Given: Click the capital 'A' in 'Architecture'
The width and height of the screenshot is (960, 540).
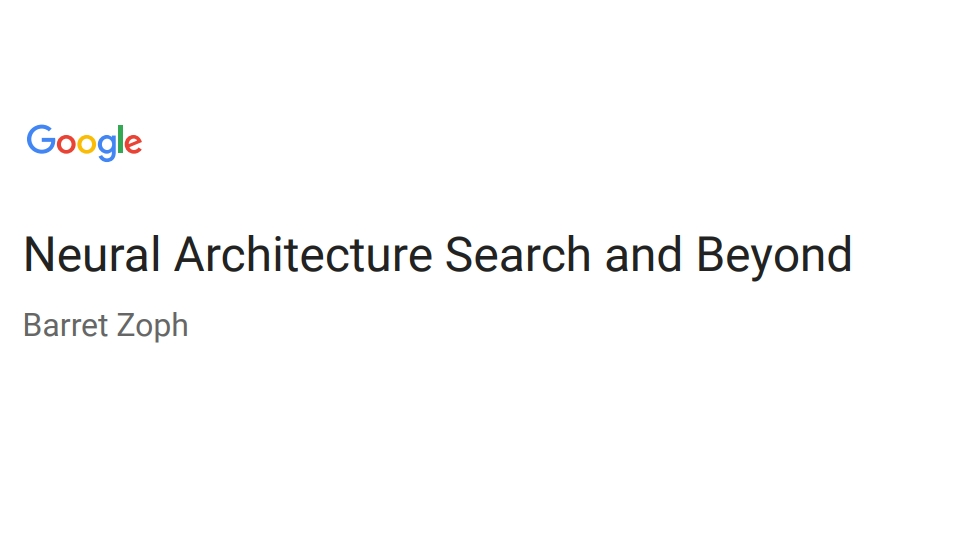Looking at the screenshot, I should 192,255.
